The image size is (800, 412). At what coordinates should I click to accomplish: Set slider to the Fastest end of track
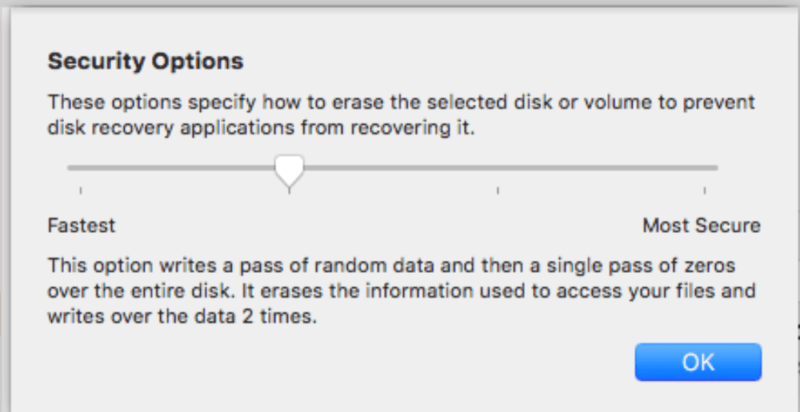(x=81, y=168)
